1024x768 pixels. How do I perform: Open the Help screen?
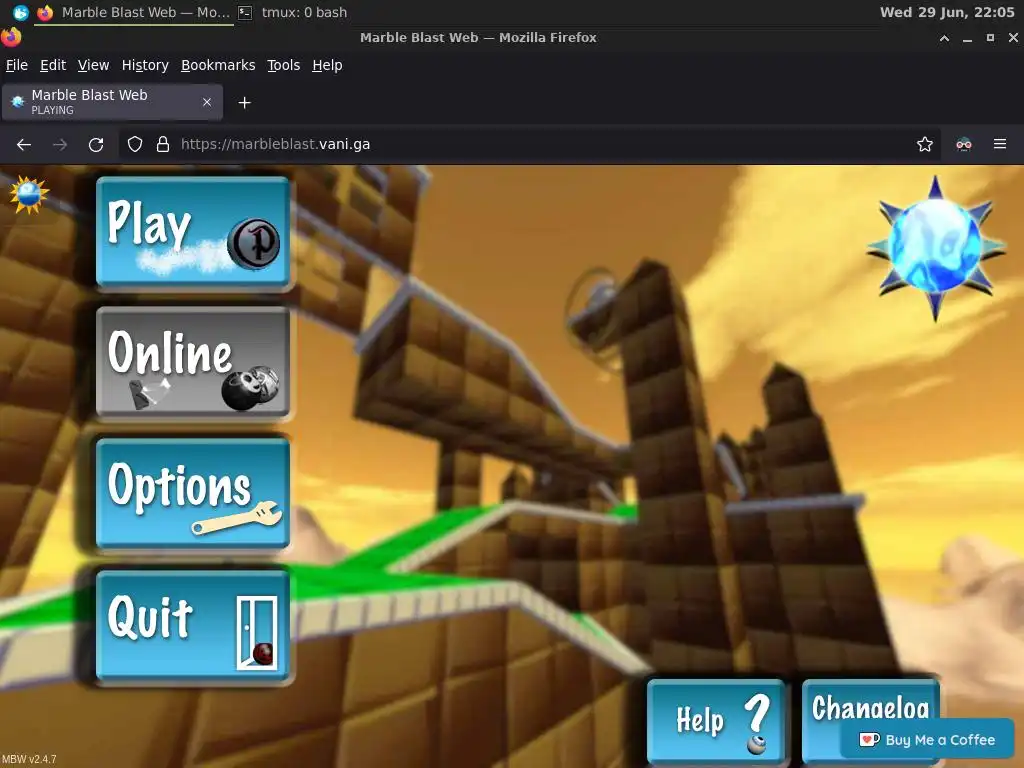coord(716,722)
